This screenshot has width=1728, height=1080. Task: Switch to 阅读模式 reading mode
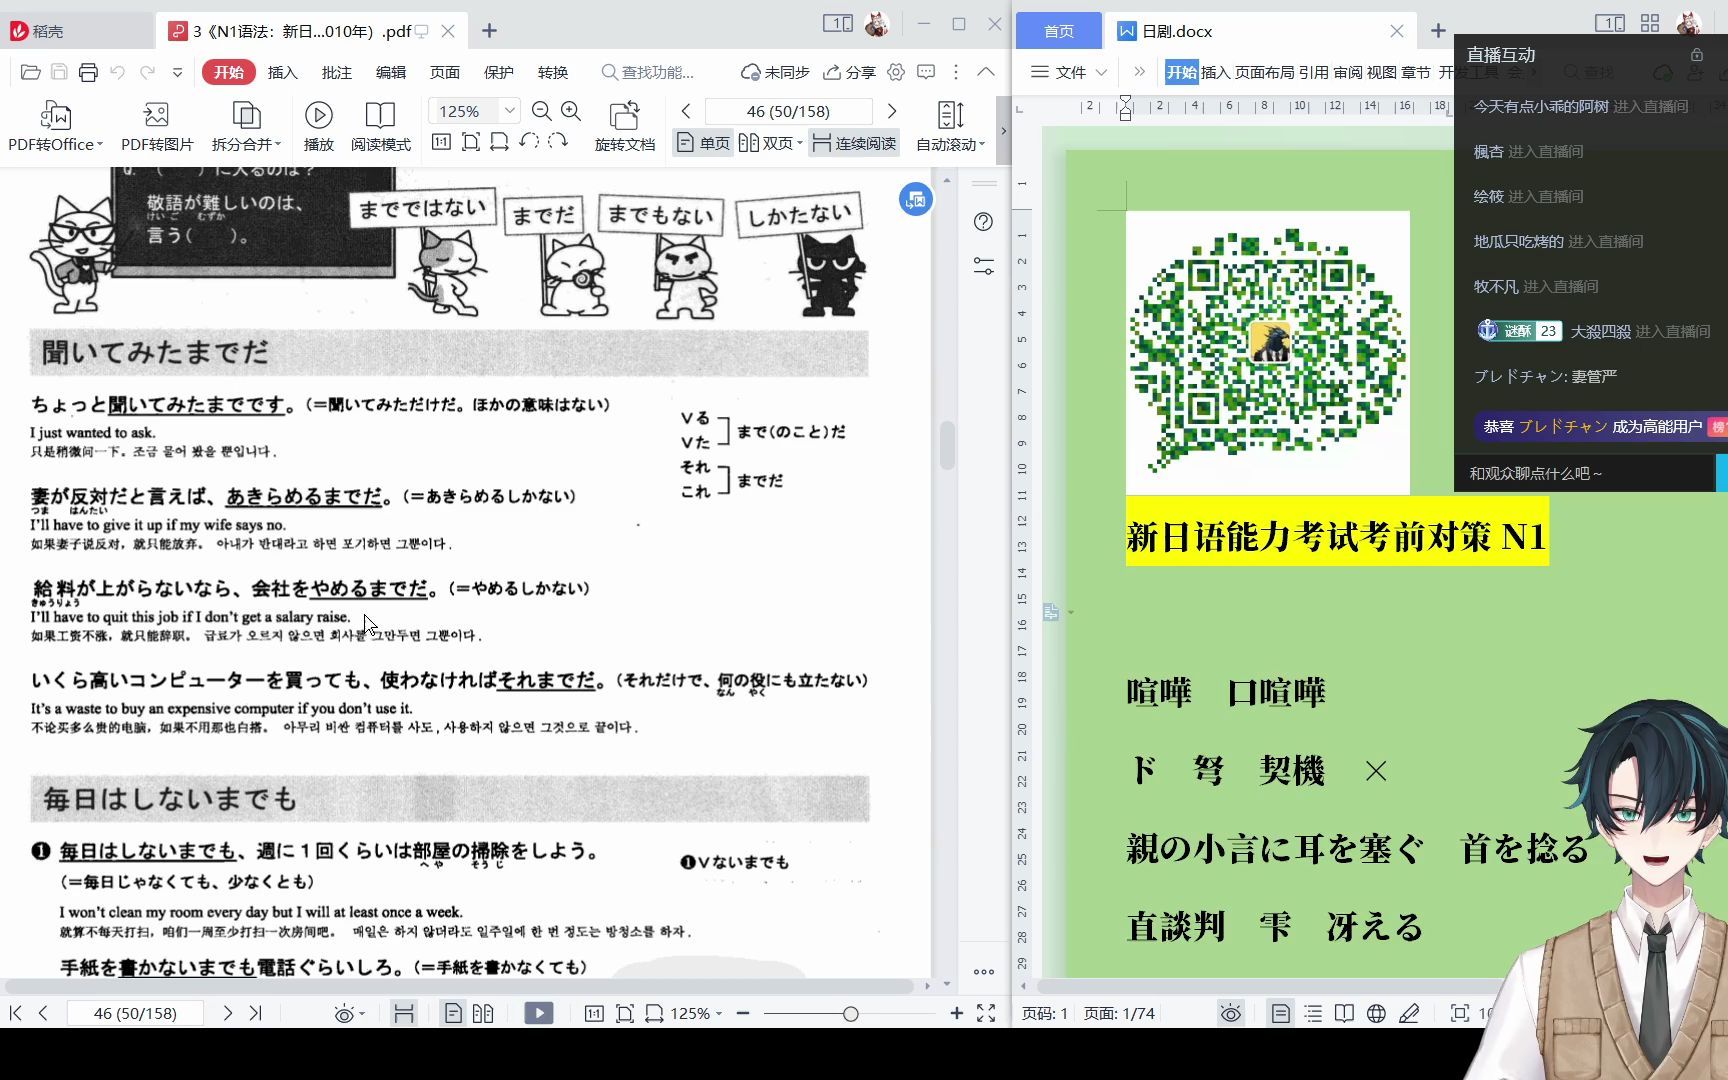(380, 127)
